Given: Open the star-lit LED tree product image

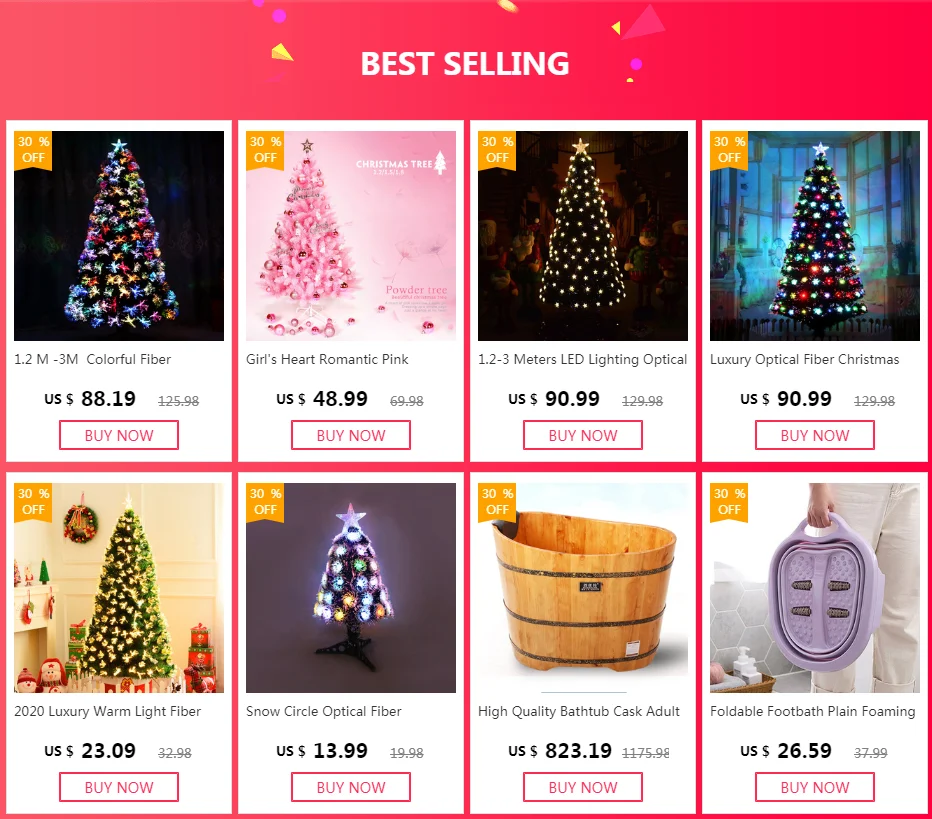Looking at the screenshot, I should tap(583, 236).
